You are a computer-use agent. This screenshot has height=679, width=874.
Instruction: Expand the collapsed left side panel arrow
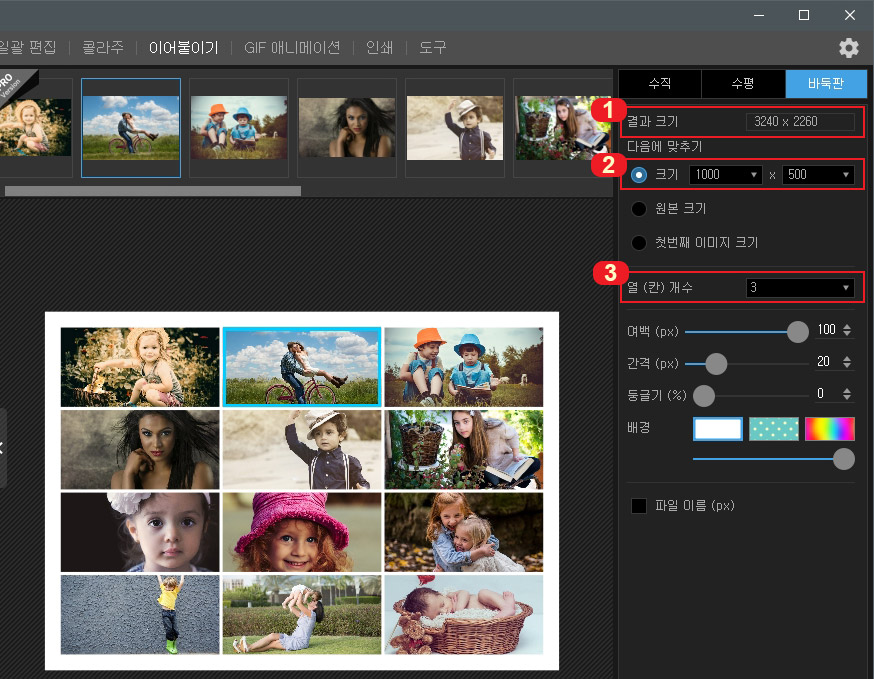(2, 448)
